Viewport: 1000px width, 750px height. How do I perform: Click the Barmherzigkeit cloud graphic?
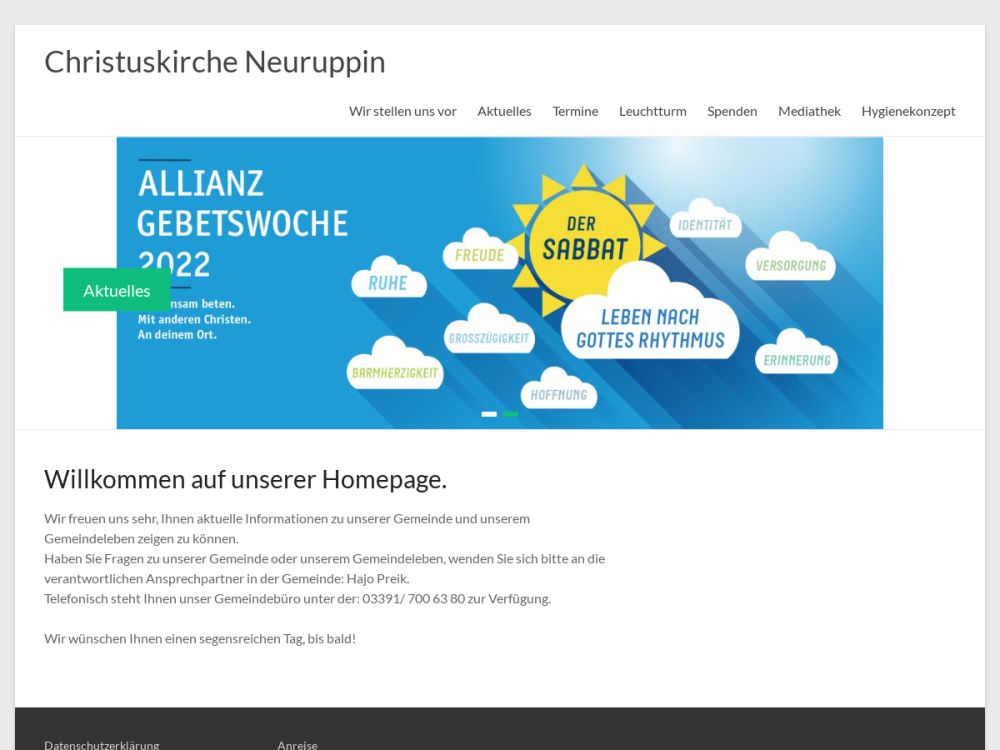[x=395, y=372]
